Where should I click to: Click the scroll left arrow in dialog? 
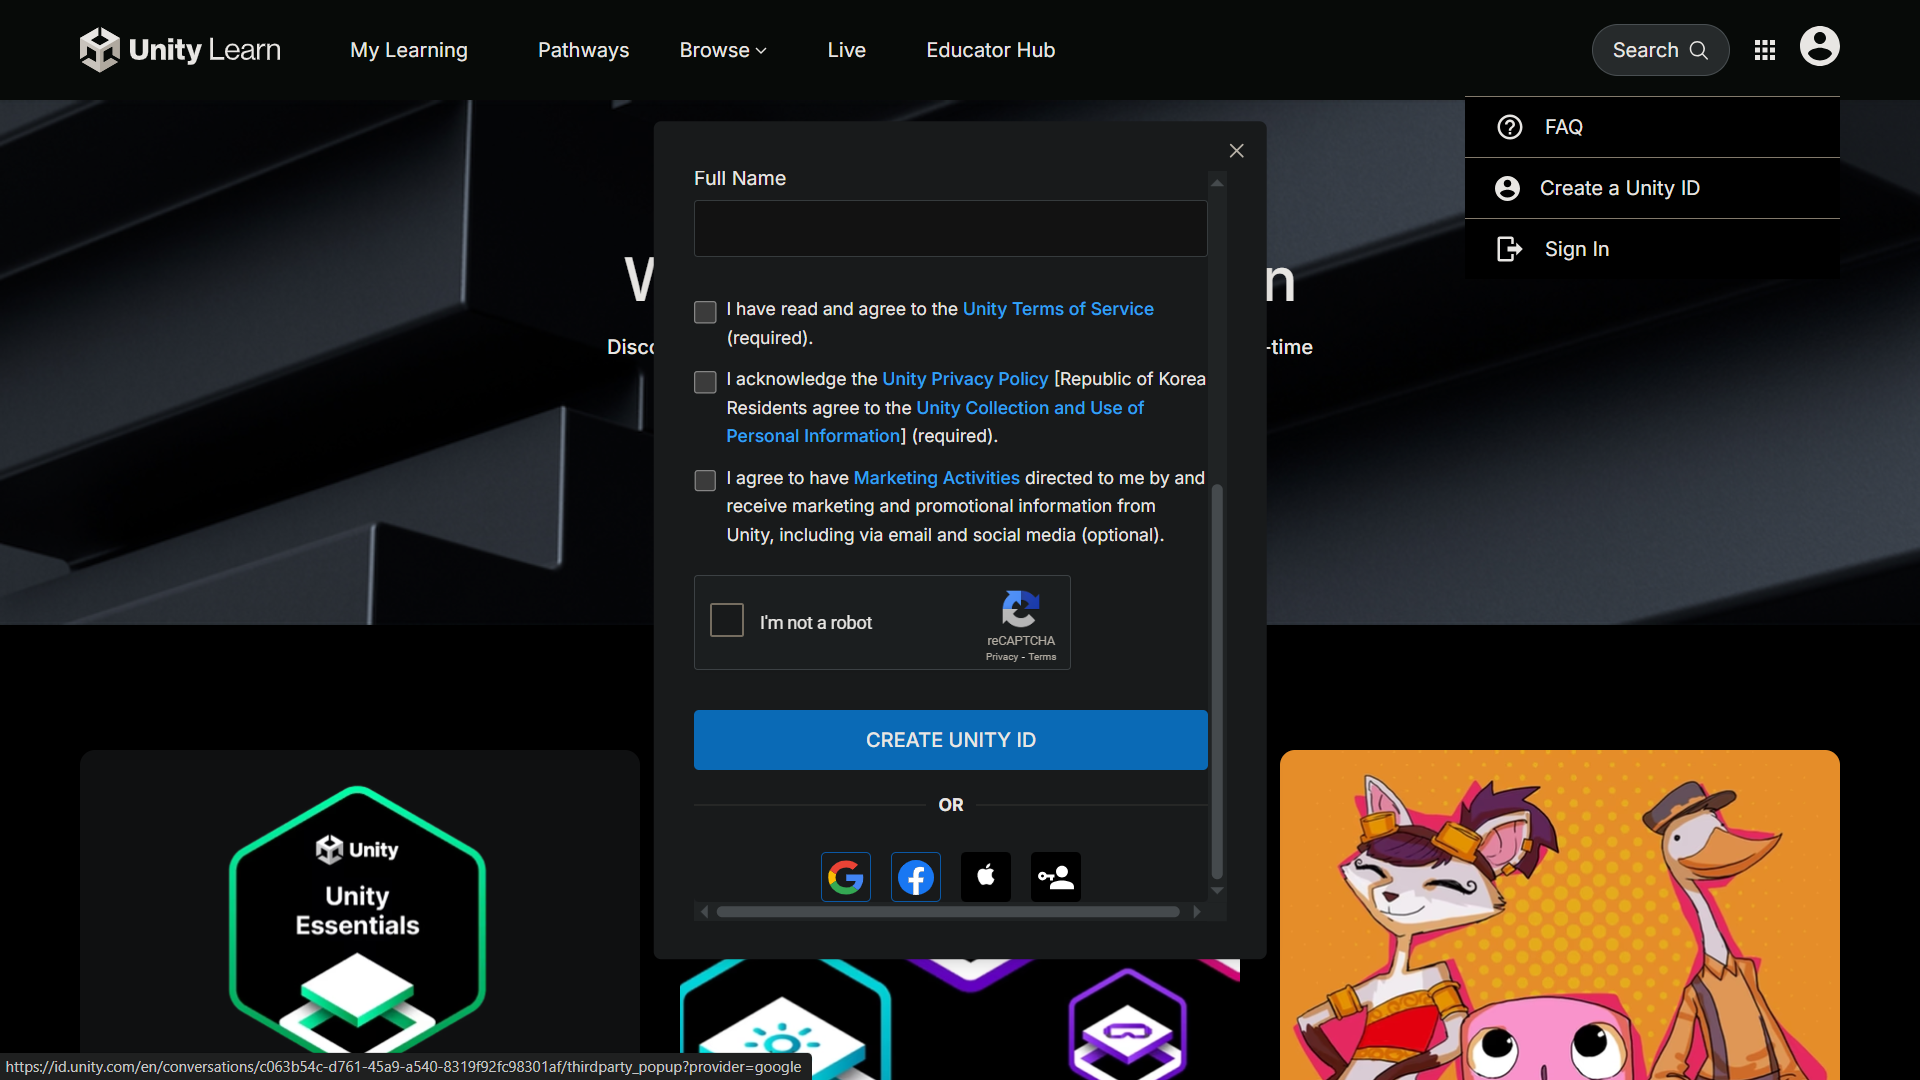tap(704, 912)
